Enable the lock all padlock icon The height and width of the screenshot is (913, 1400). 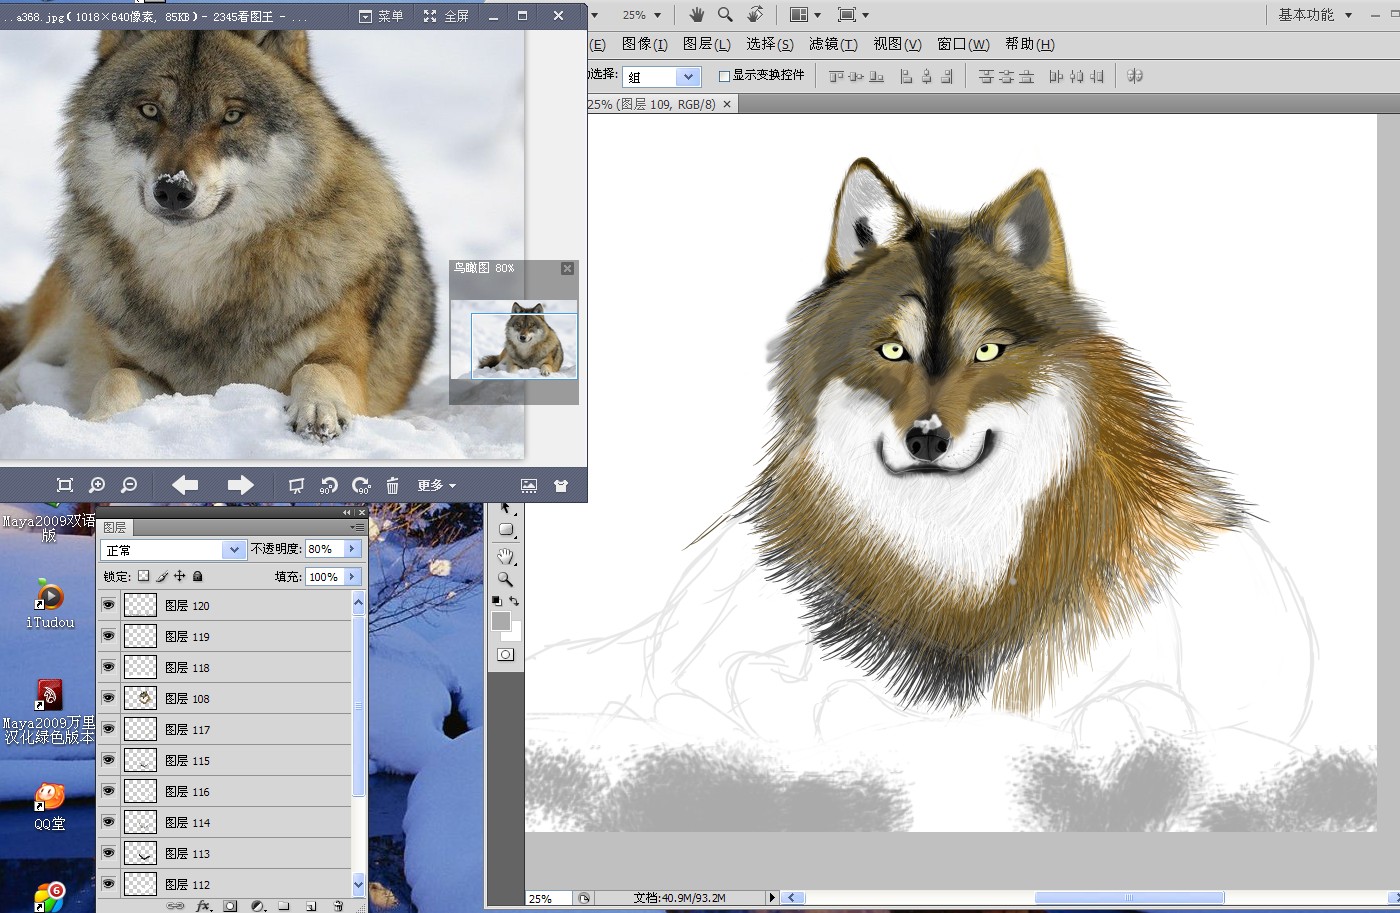[x=198, y=576]
